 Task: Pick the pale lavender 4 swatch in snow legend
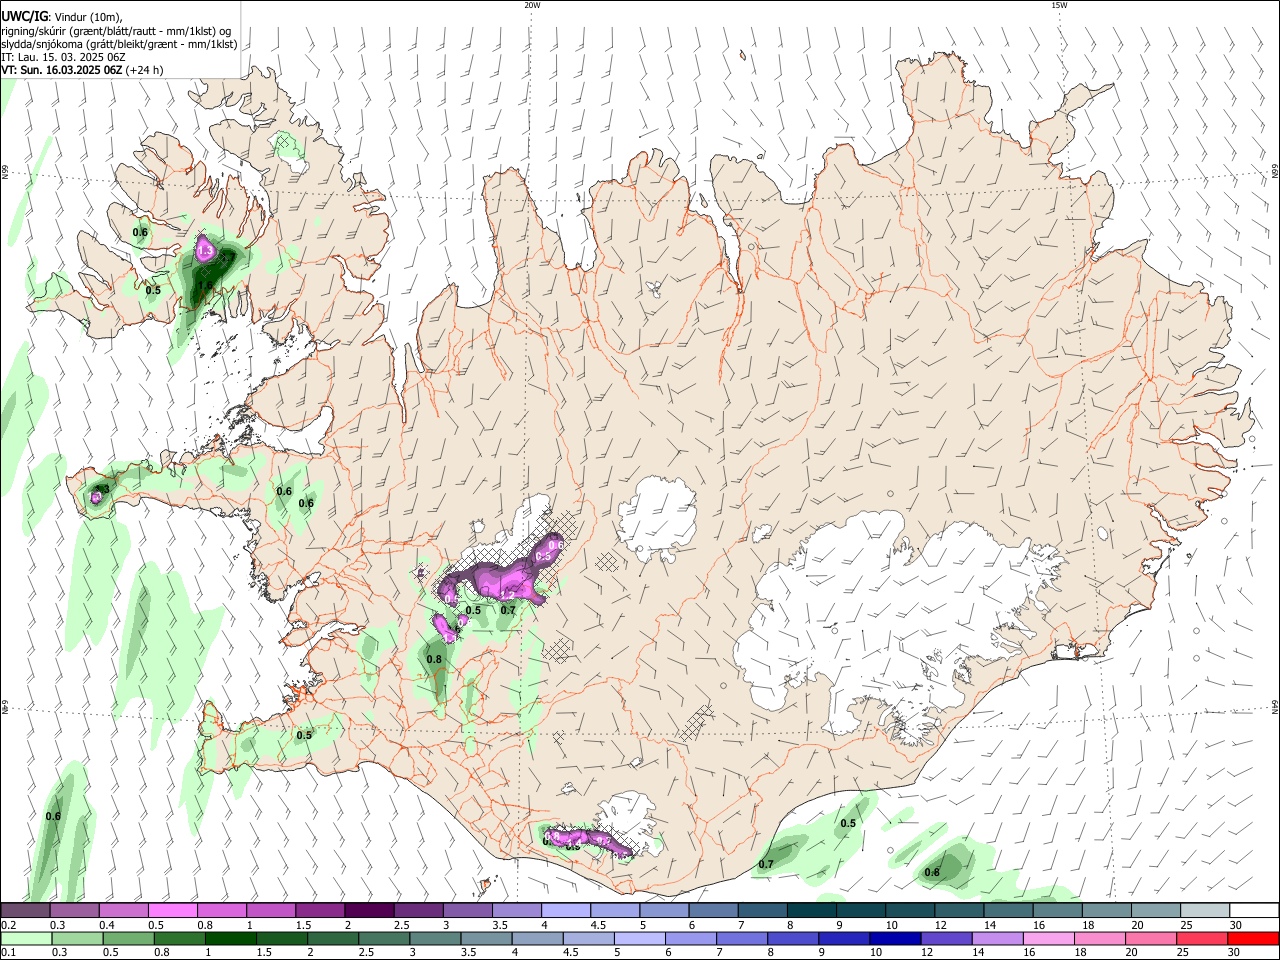565,911
